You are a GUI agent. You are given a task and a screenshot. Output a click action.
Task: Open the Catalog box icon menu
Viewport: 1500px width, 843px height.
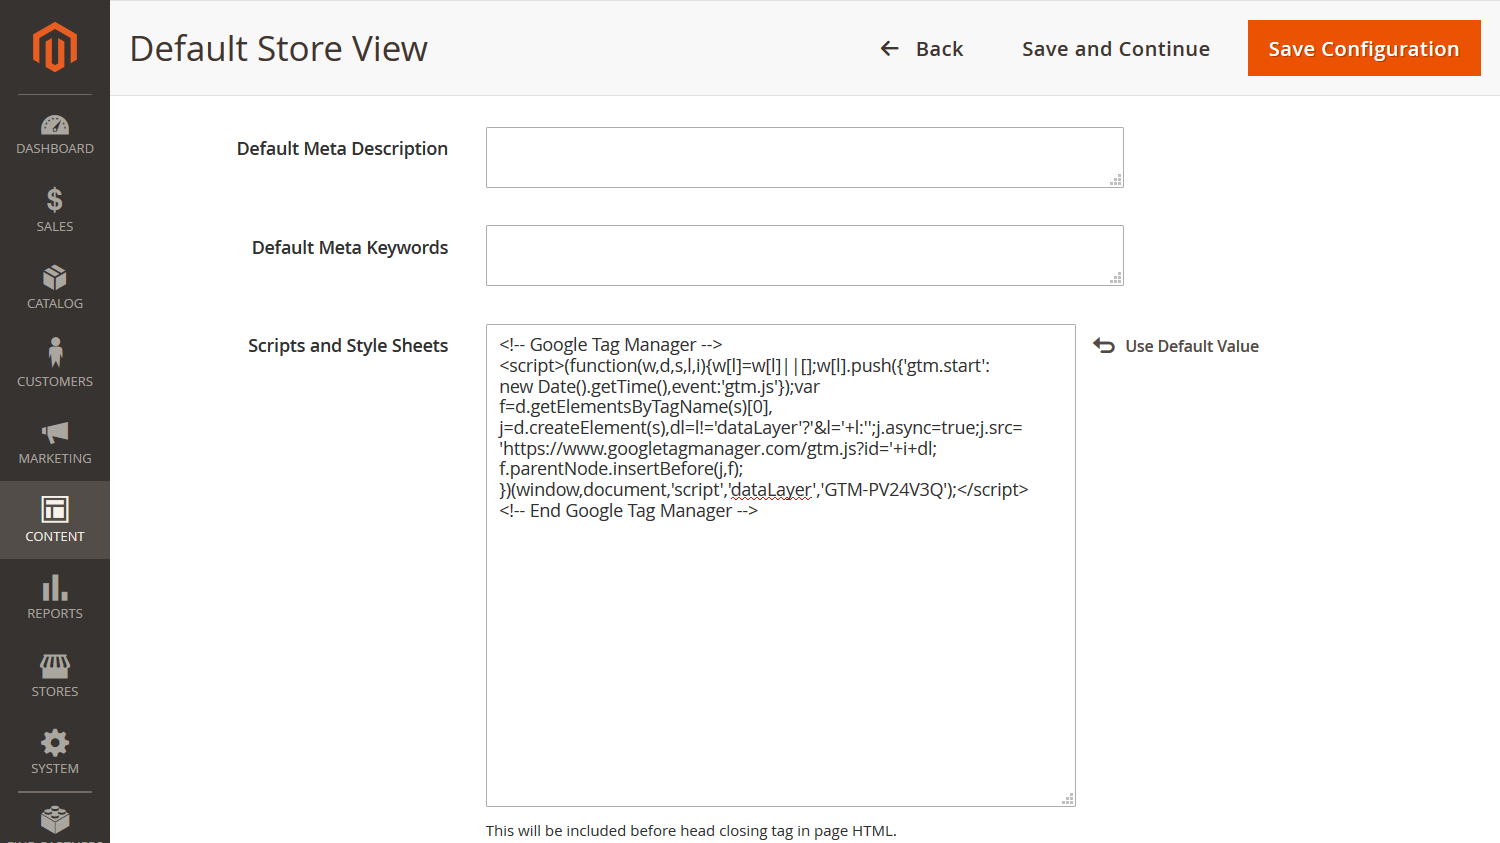click(x=55, y=278)
